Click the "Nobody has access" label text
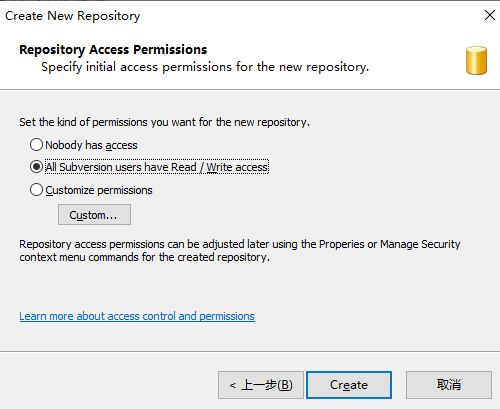 (x=91, y=145)
